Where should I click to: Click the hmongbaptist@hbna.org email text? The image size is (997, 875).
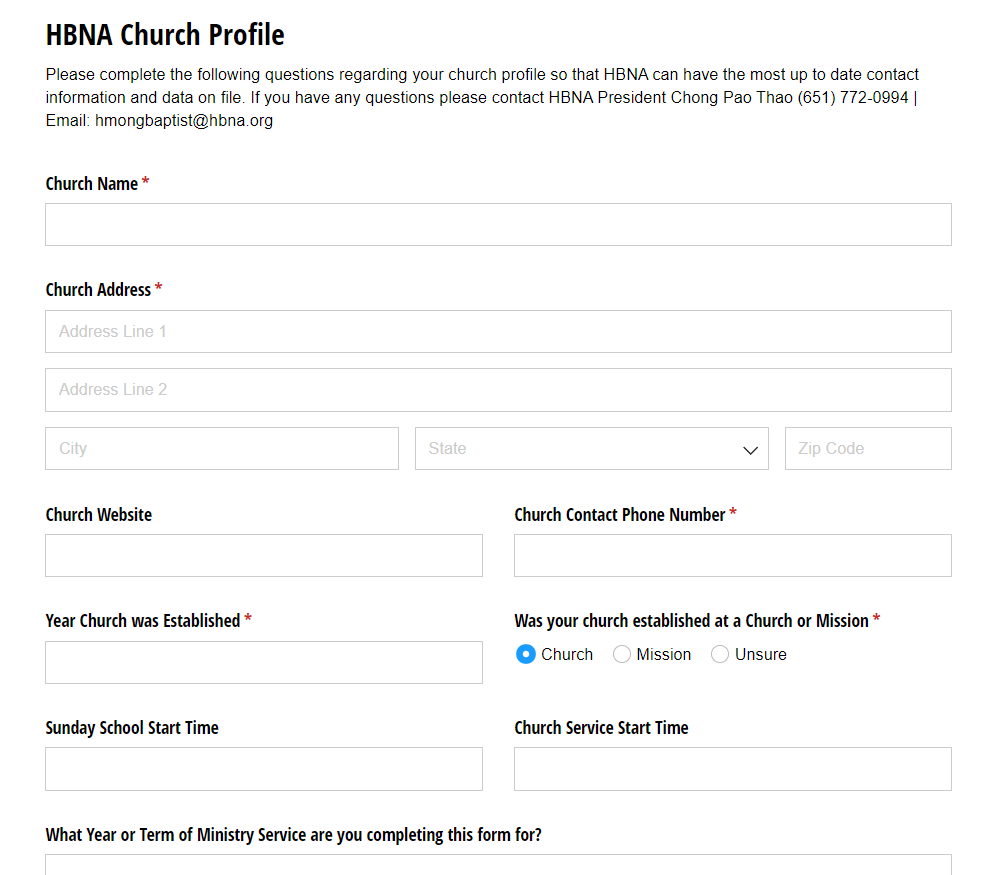click(x=184, y=120)
